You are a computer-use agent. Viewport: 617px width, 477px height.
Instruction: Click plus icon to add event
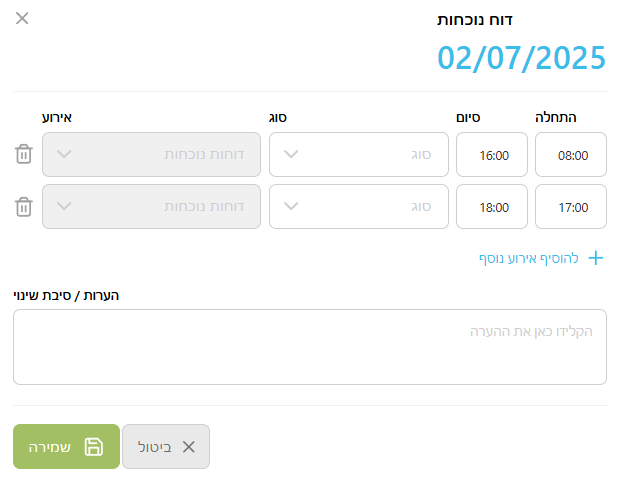click(x=596, y=258)
